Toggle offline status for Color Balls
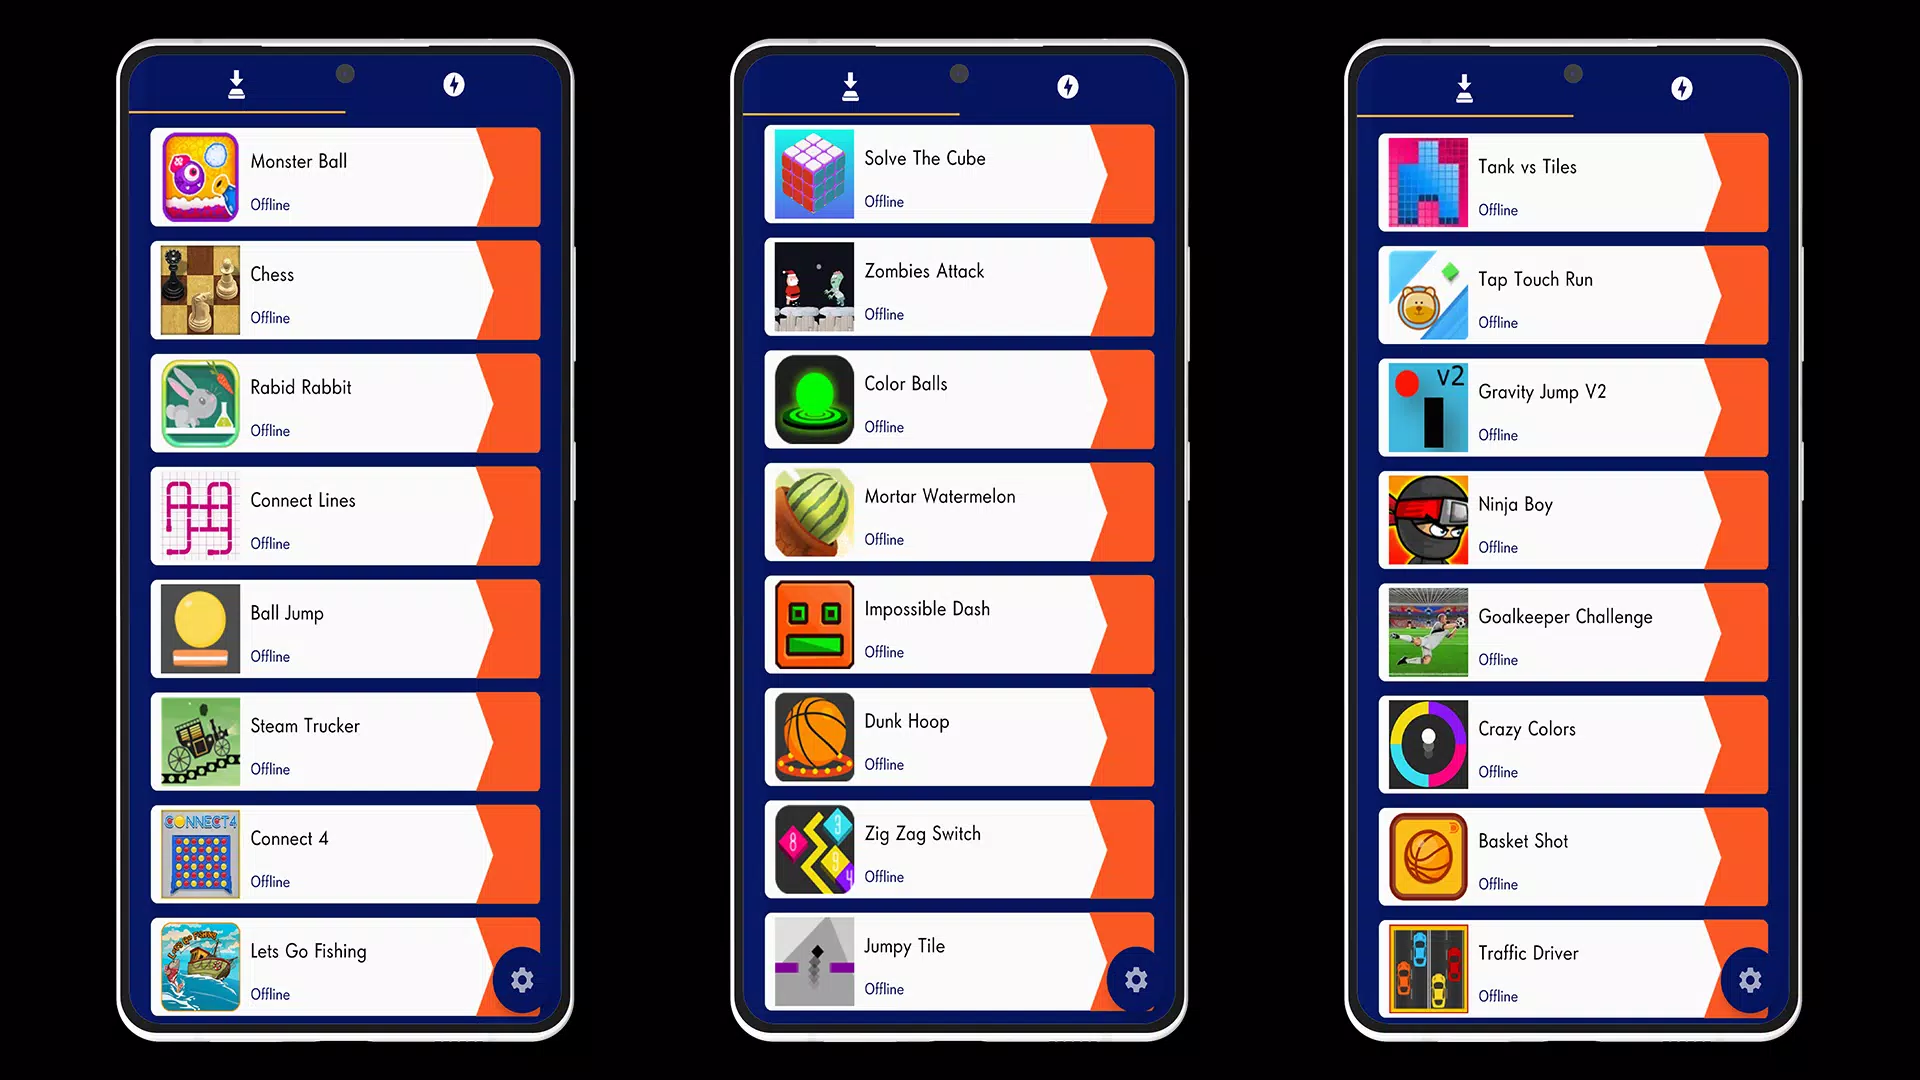1920x1080 pixels. click(885, 427)
